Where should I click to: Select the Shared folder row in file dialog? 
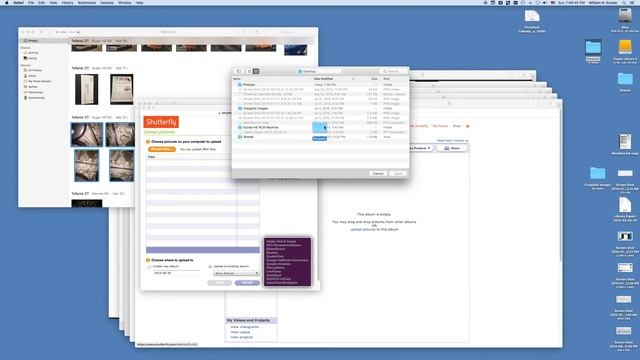320,137
